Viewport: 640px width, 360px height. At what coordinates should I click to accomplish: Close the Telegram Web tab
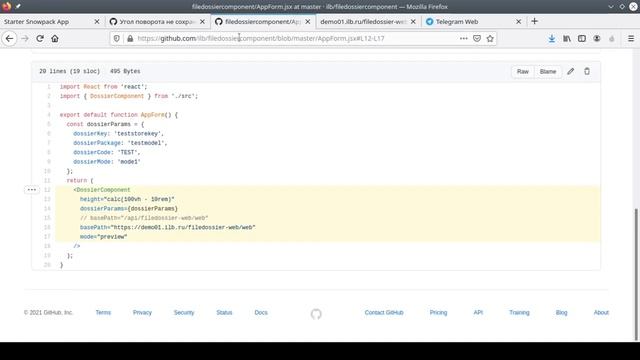518,22
